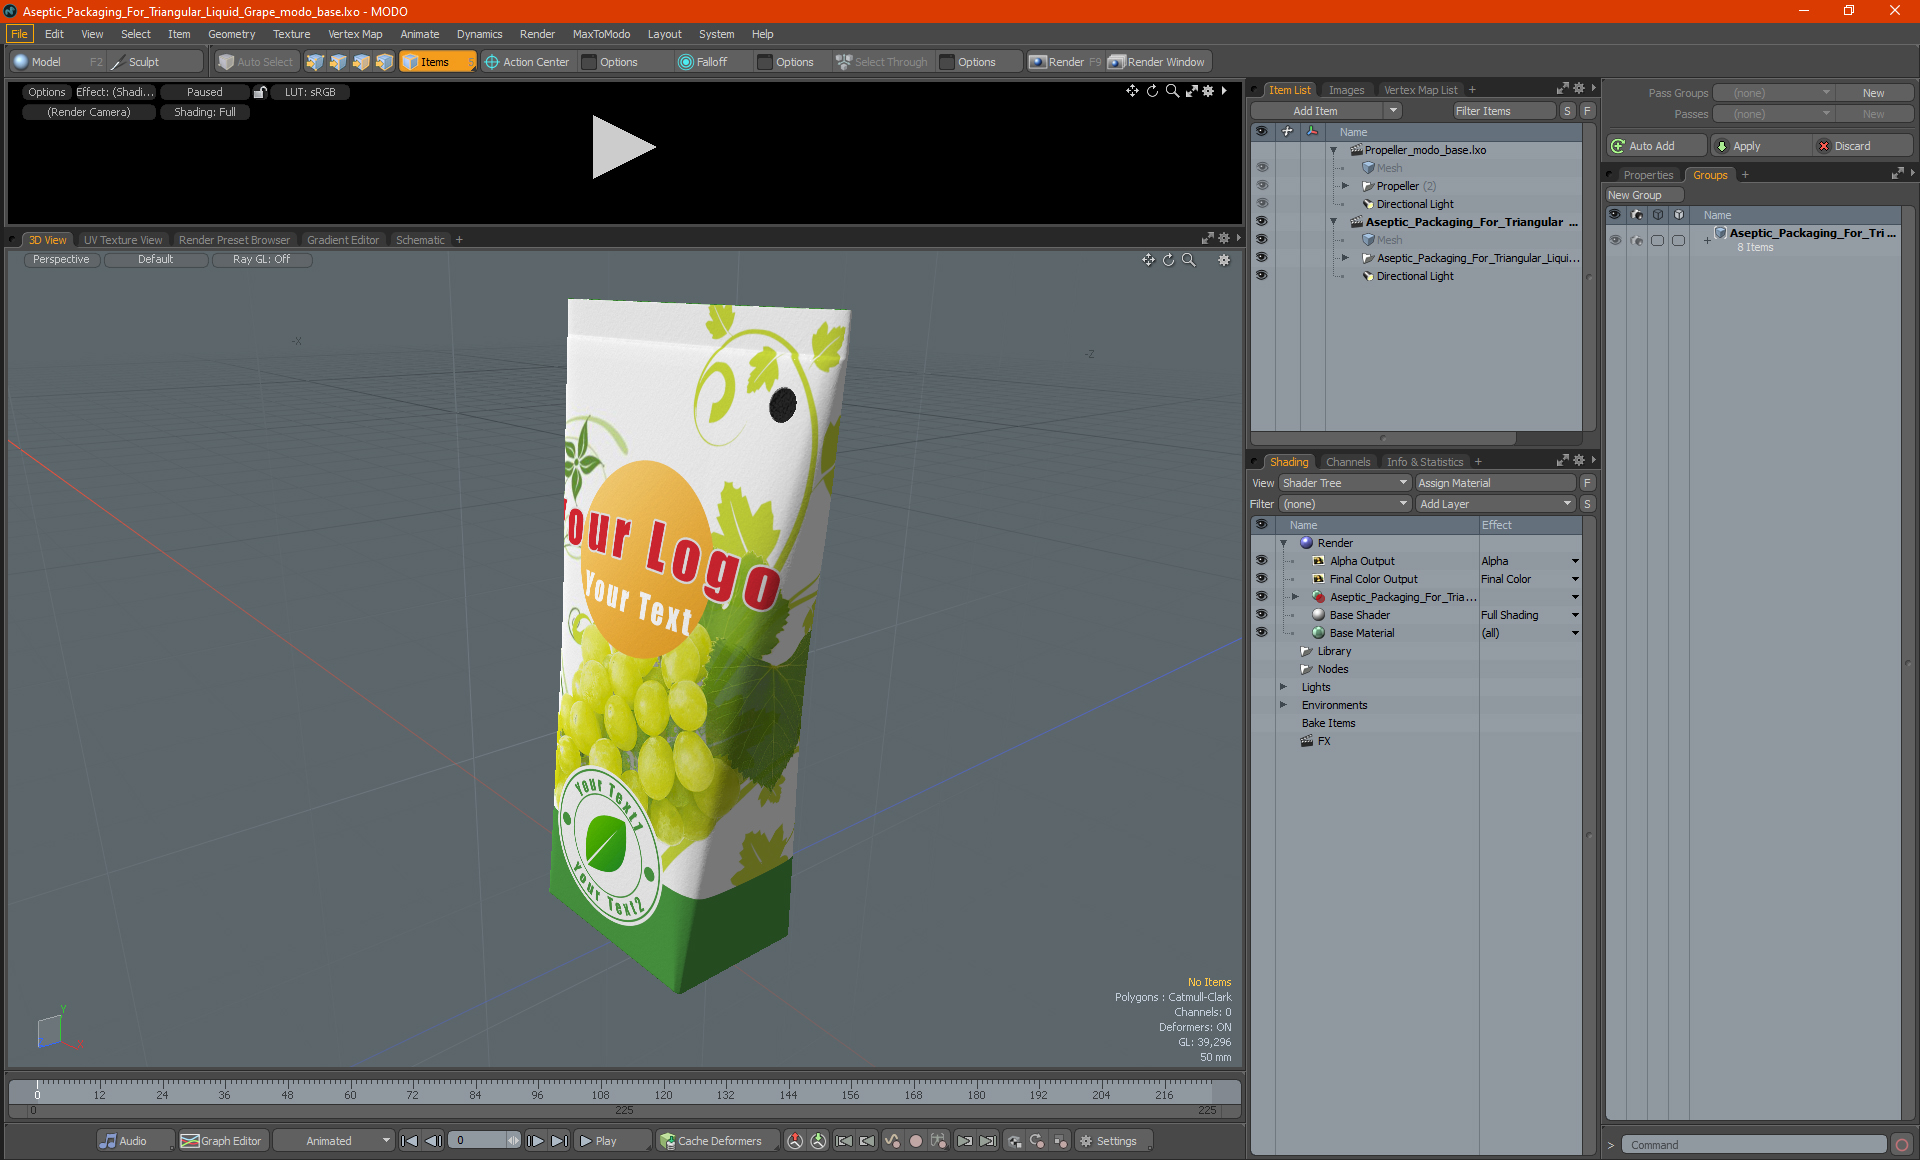Toggle record auto-key red circle
Image resolution: width=1920 pixels, height=1160 pixels.
[x=915, y=1141]
